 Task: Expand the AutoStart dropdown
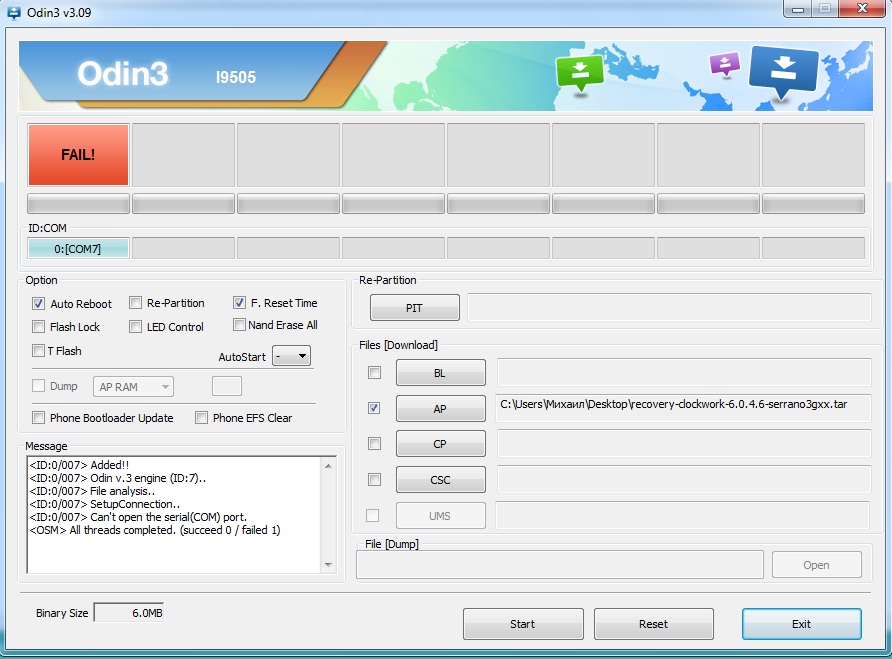click(292, 356)
